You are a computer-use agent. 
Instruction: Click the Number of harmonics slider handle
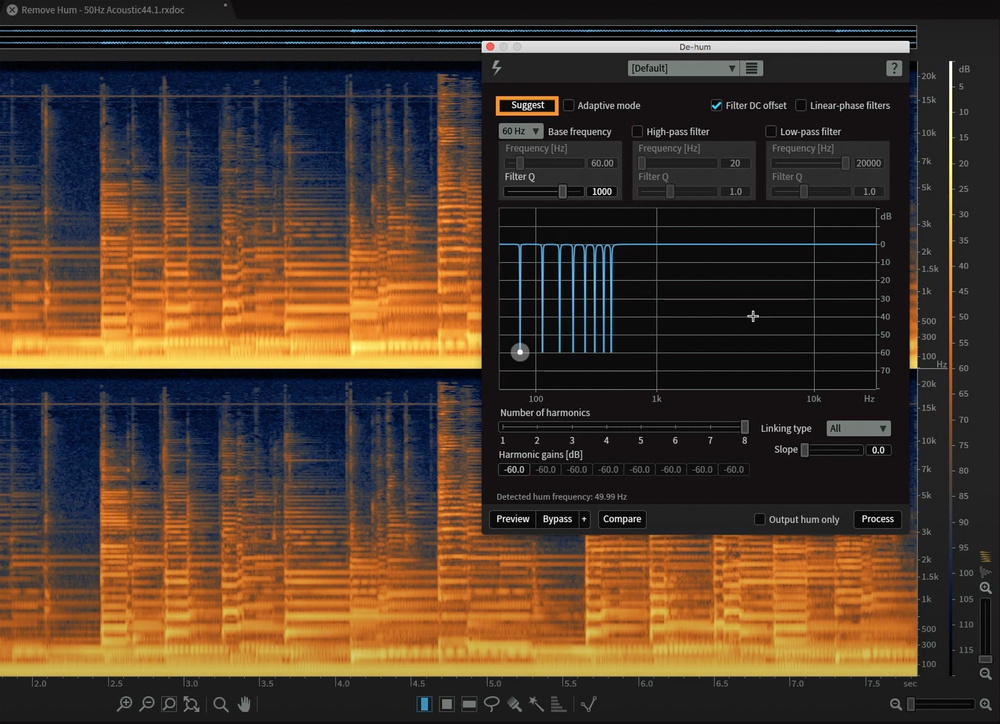tap(744, 427)
